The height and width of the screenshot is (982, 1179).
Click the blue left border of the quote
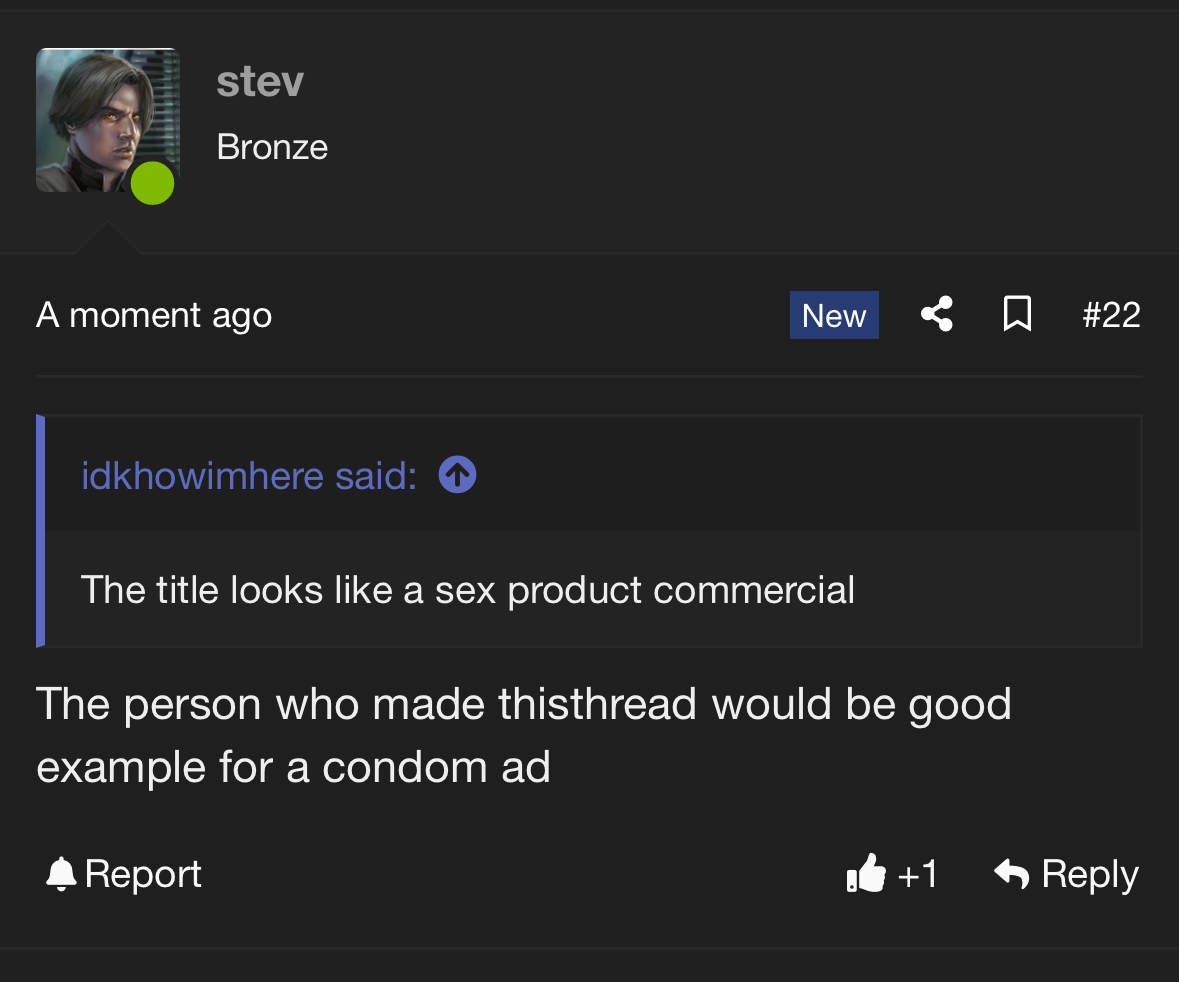(x=41, y=531)
